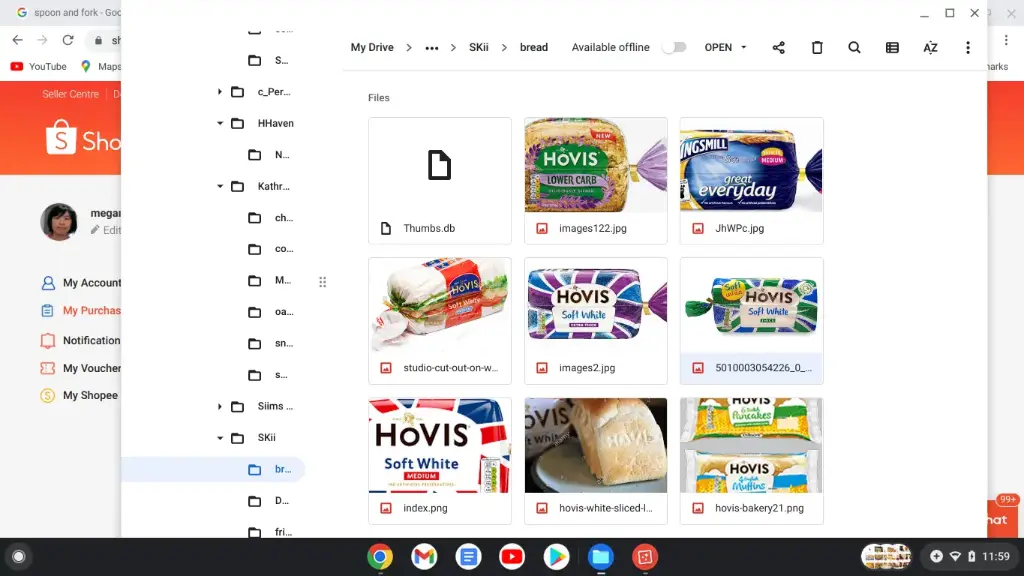Go back in the Chrome window

[x=18, y=40]
